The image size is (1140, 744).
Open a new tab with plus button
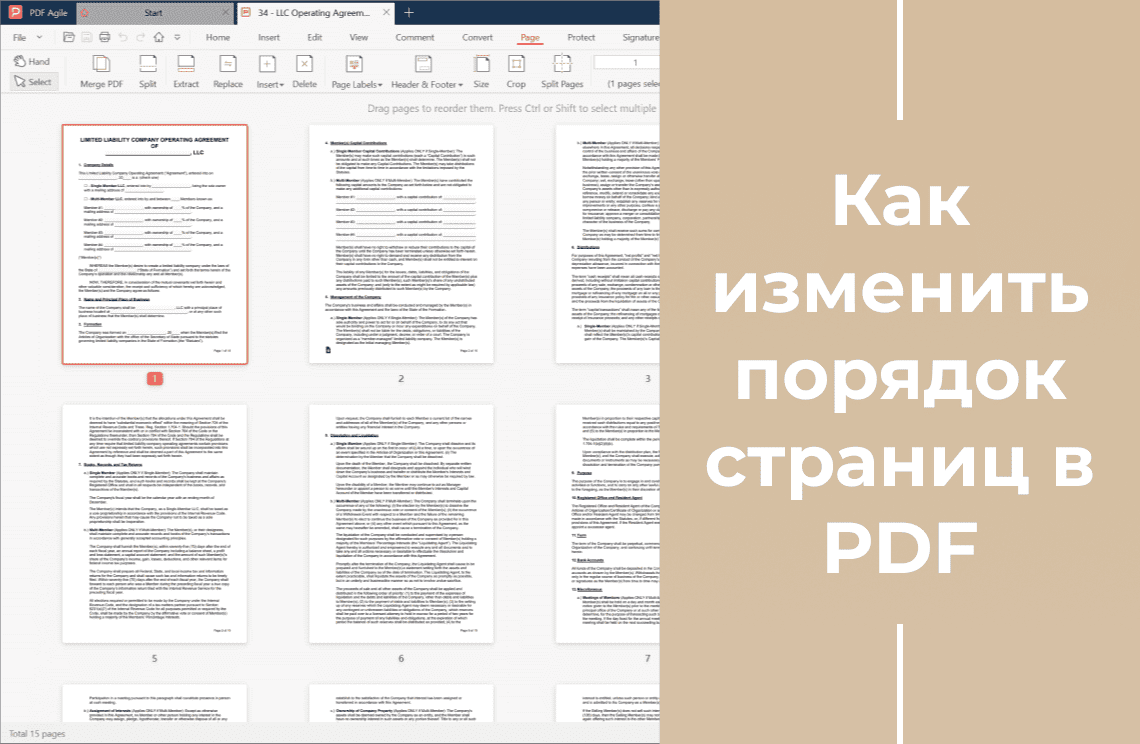click(x=408, y=13)
